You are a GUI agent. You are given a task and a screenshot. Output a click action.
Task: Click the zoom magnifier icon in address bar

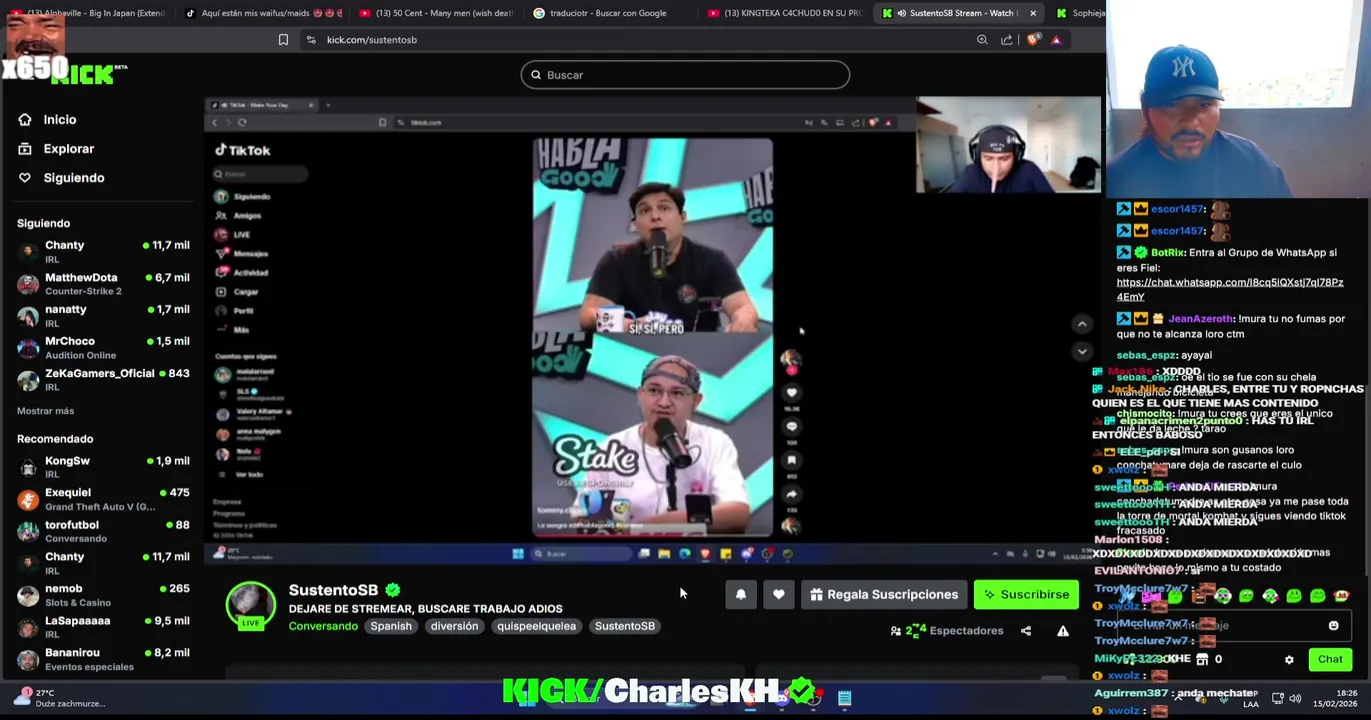982,40
